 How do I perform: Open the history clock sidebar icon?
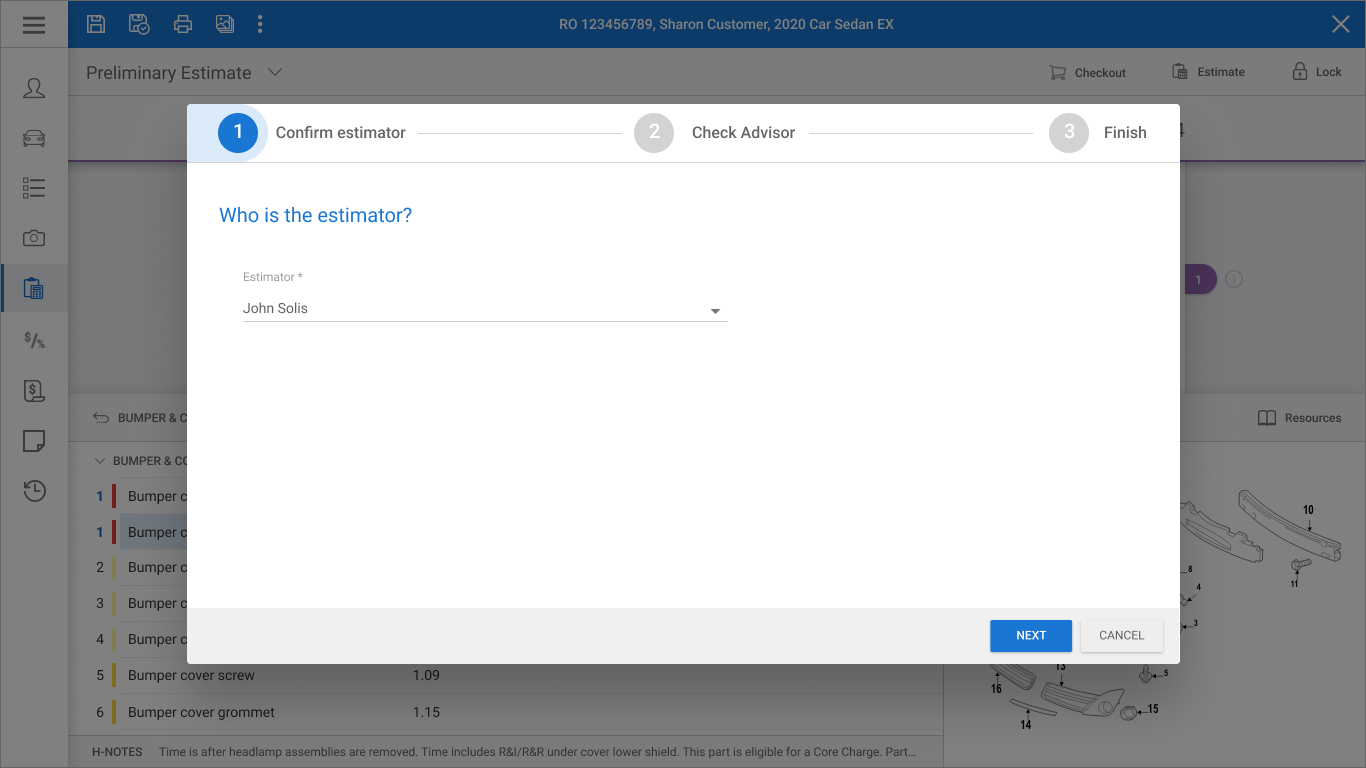tap(34, 491)
